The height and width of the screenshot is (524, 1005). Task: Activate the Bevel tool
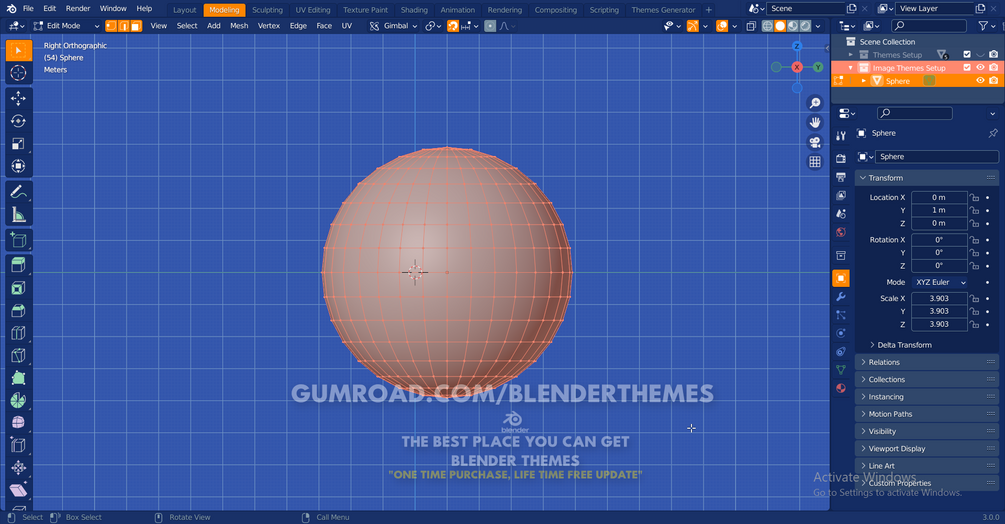[19, 311]
